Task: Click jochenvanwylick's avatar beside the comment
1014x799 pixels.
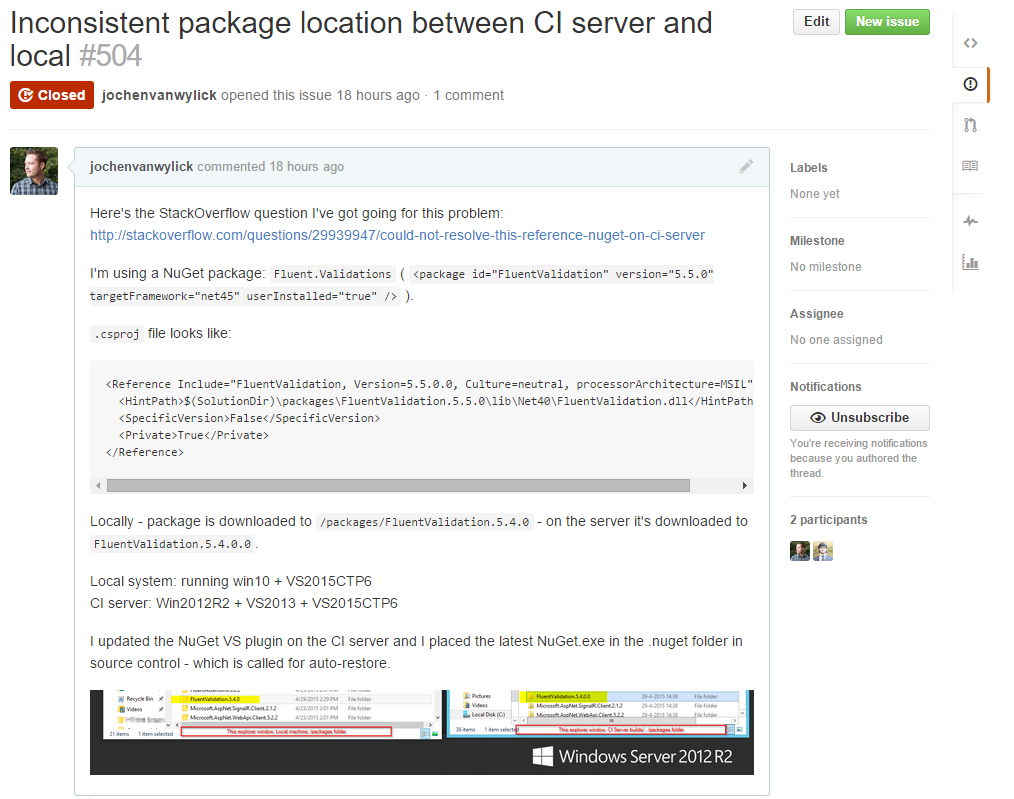Action: click(34, 171)
